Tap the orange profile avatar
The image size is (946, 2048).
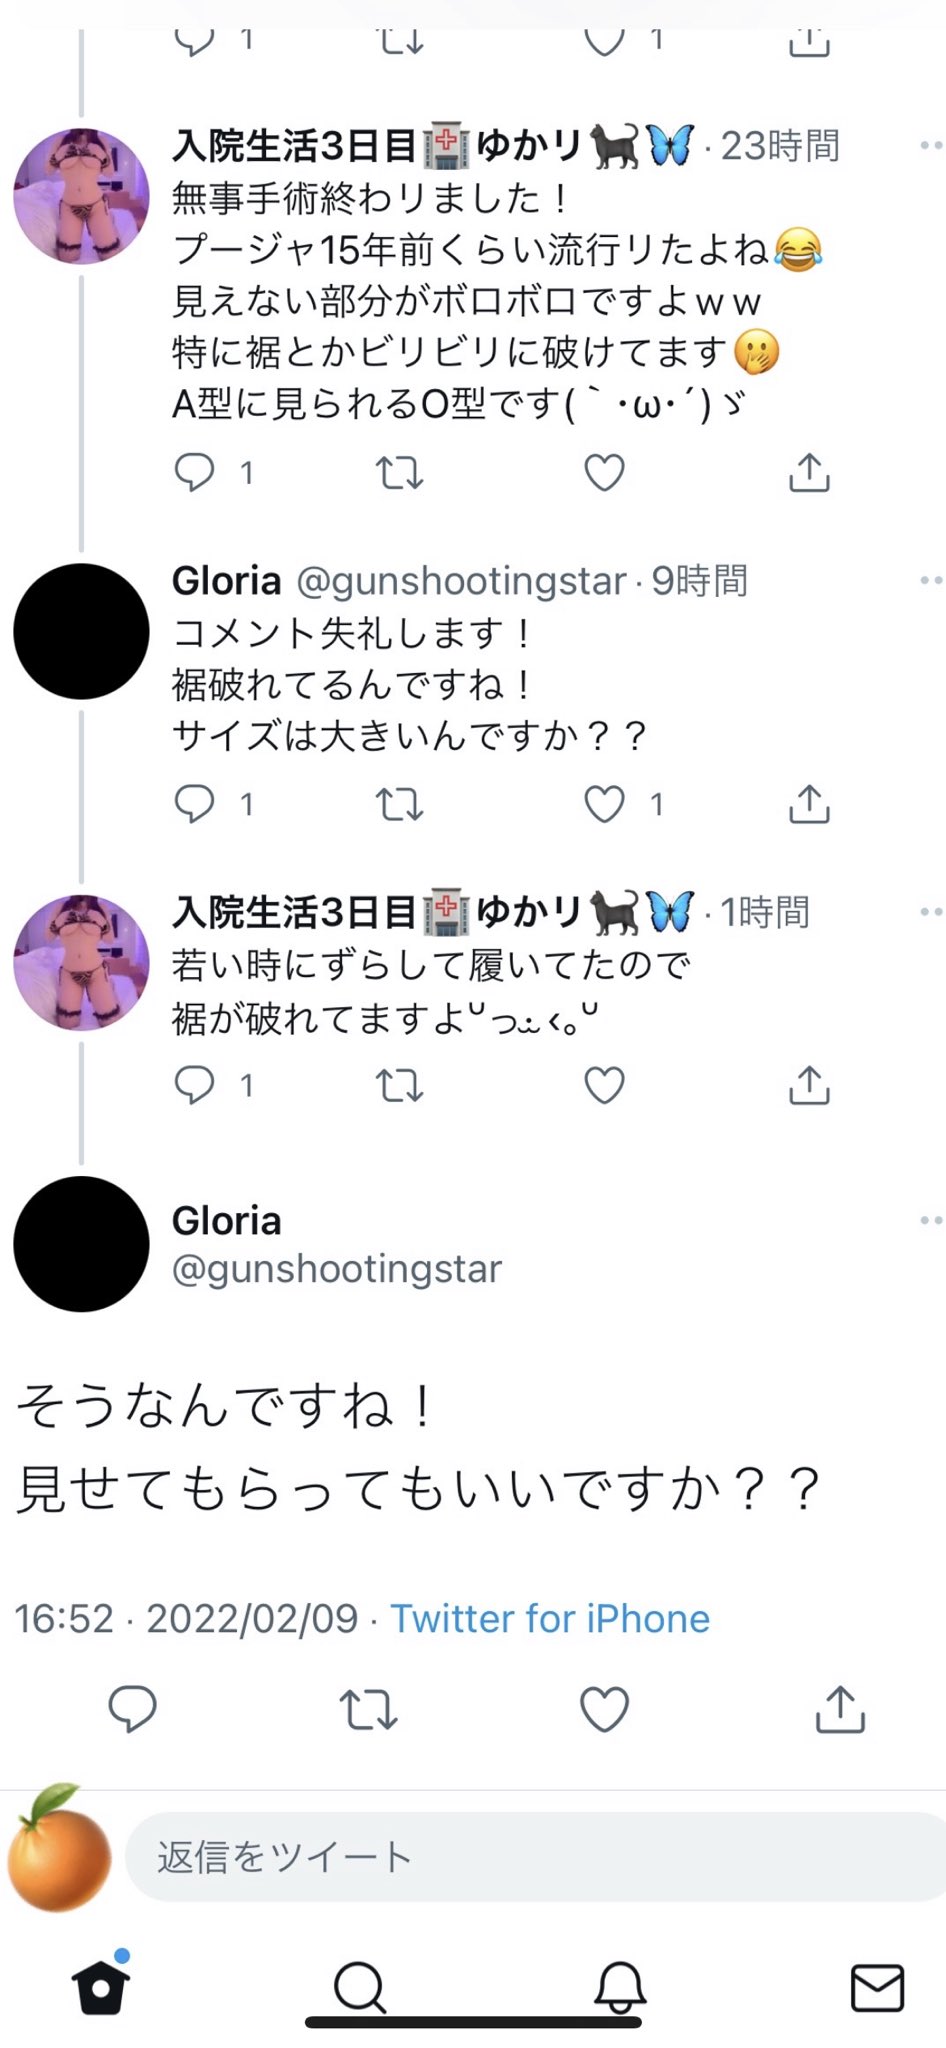coord(58,1850)
